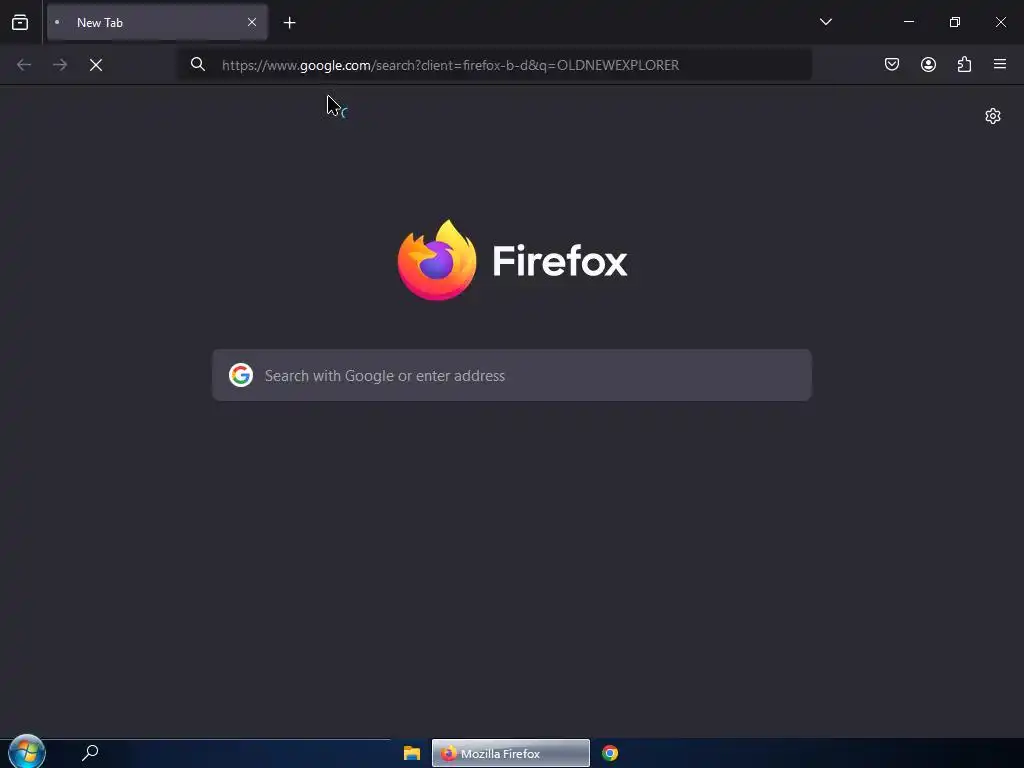Click the search magnifier in address bar
This screenshot has height=768, width=1024.
pos(198,64)
